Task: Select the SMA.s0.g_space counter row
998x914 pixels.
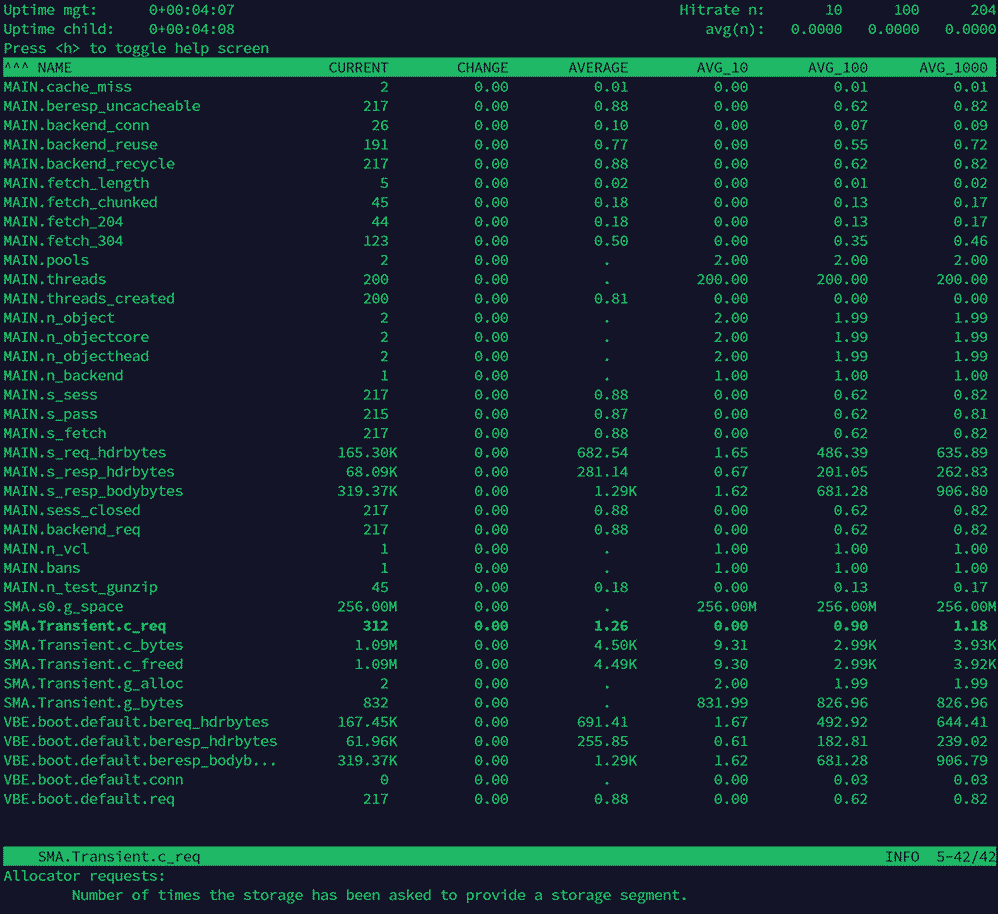Action: (62, 606)
